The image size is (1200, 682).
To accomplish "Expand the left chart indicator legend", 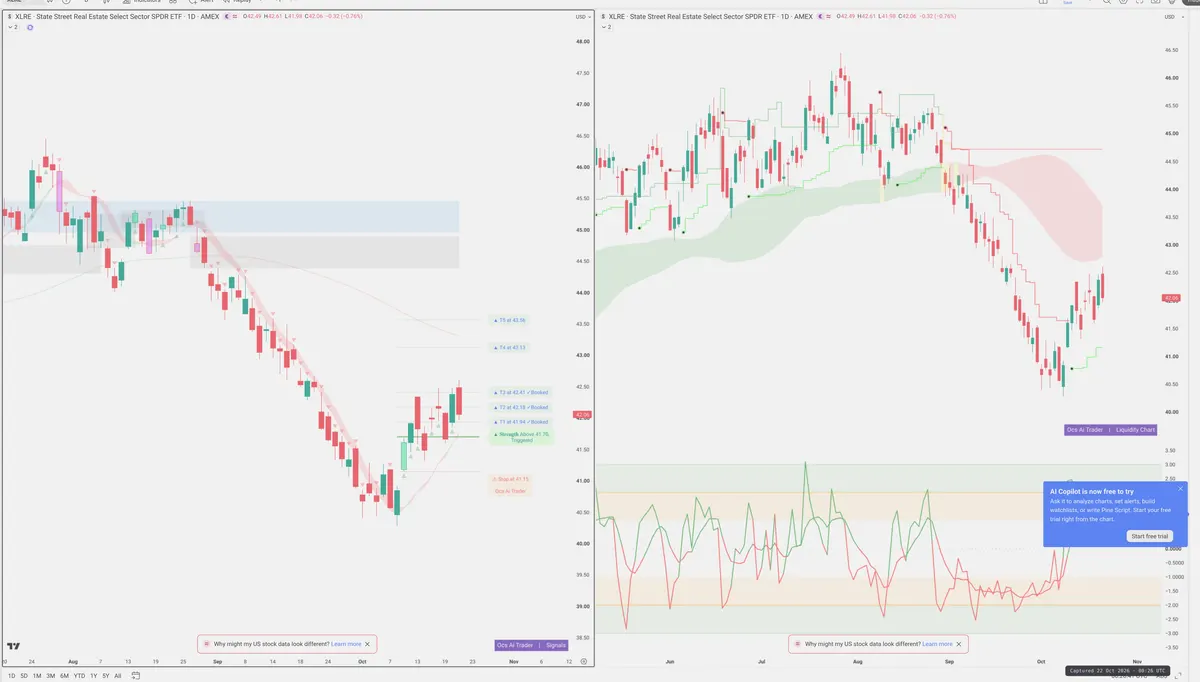I will (x=12, y=27).
